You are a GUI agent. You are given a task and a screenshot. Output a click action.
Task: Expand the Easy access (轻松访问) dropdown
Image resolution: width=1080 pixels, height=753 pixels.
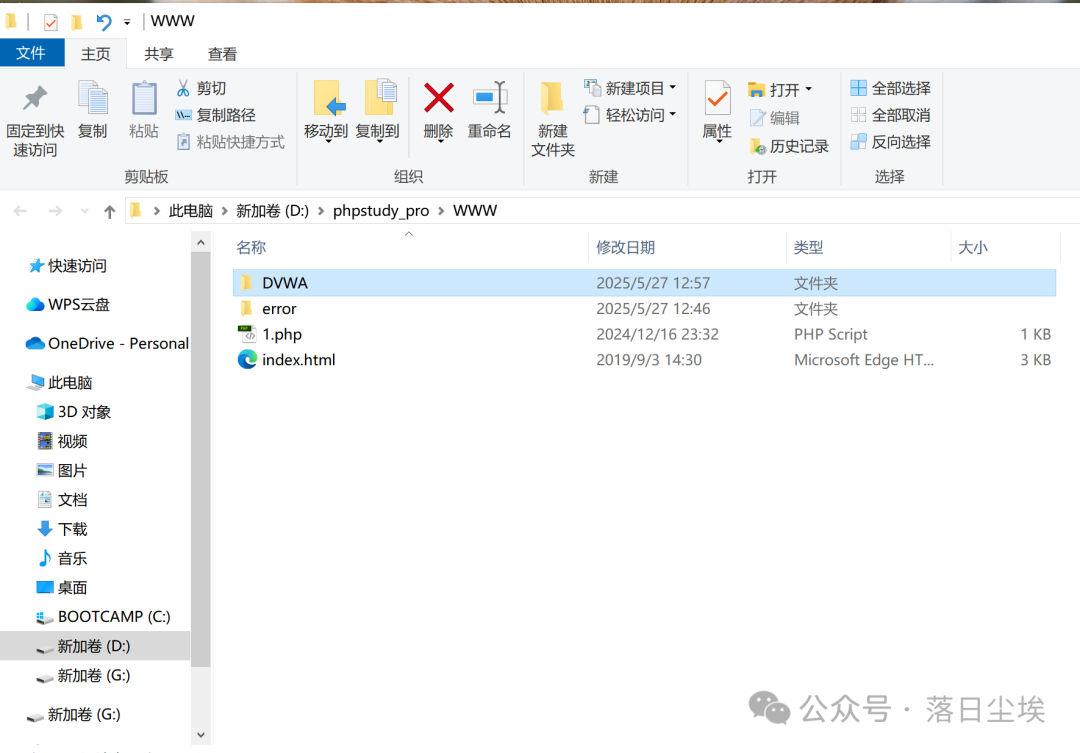click(x=672, y=114)
